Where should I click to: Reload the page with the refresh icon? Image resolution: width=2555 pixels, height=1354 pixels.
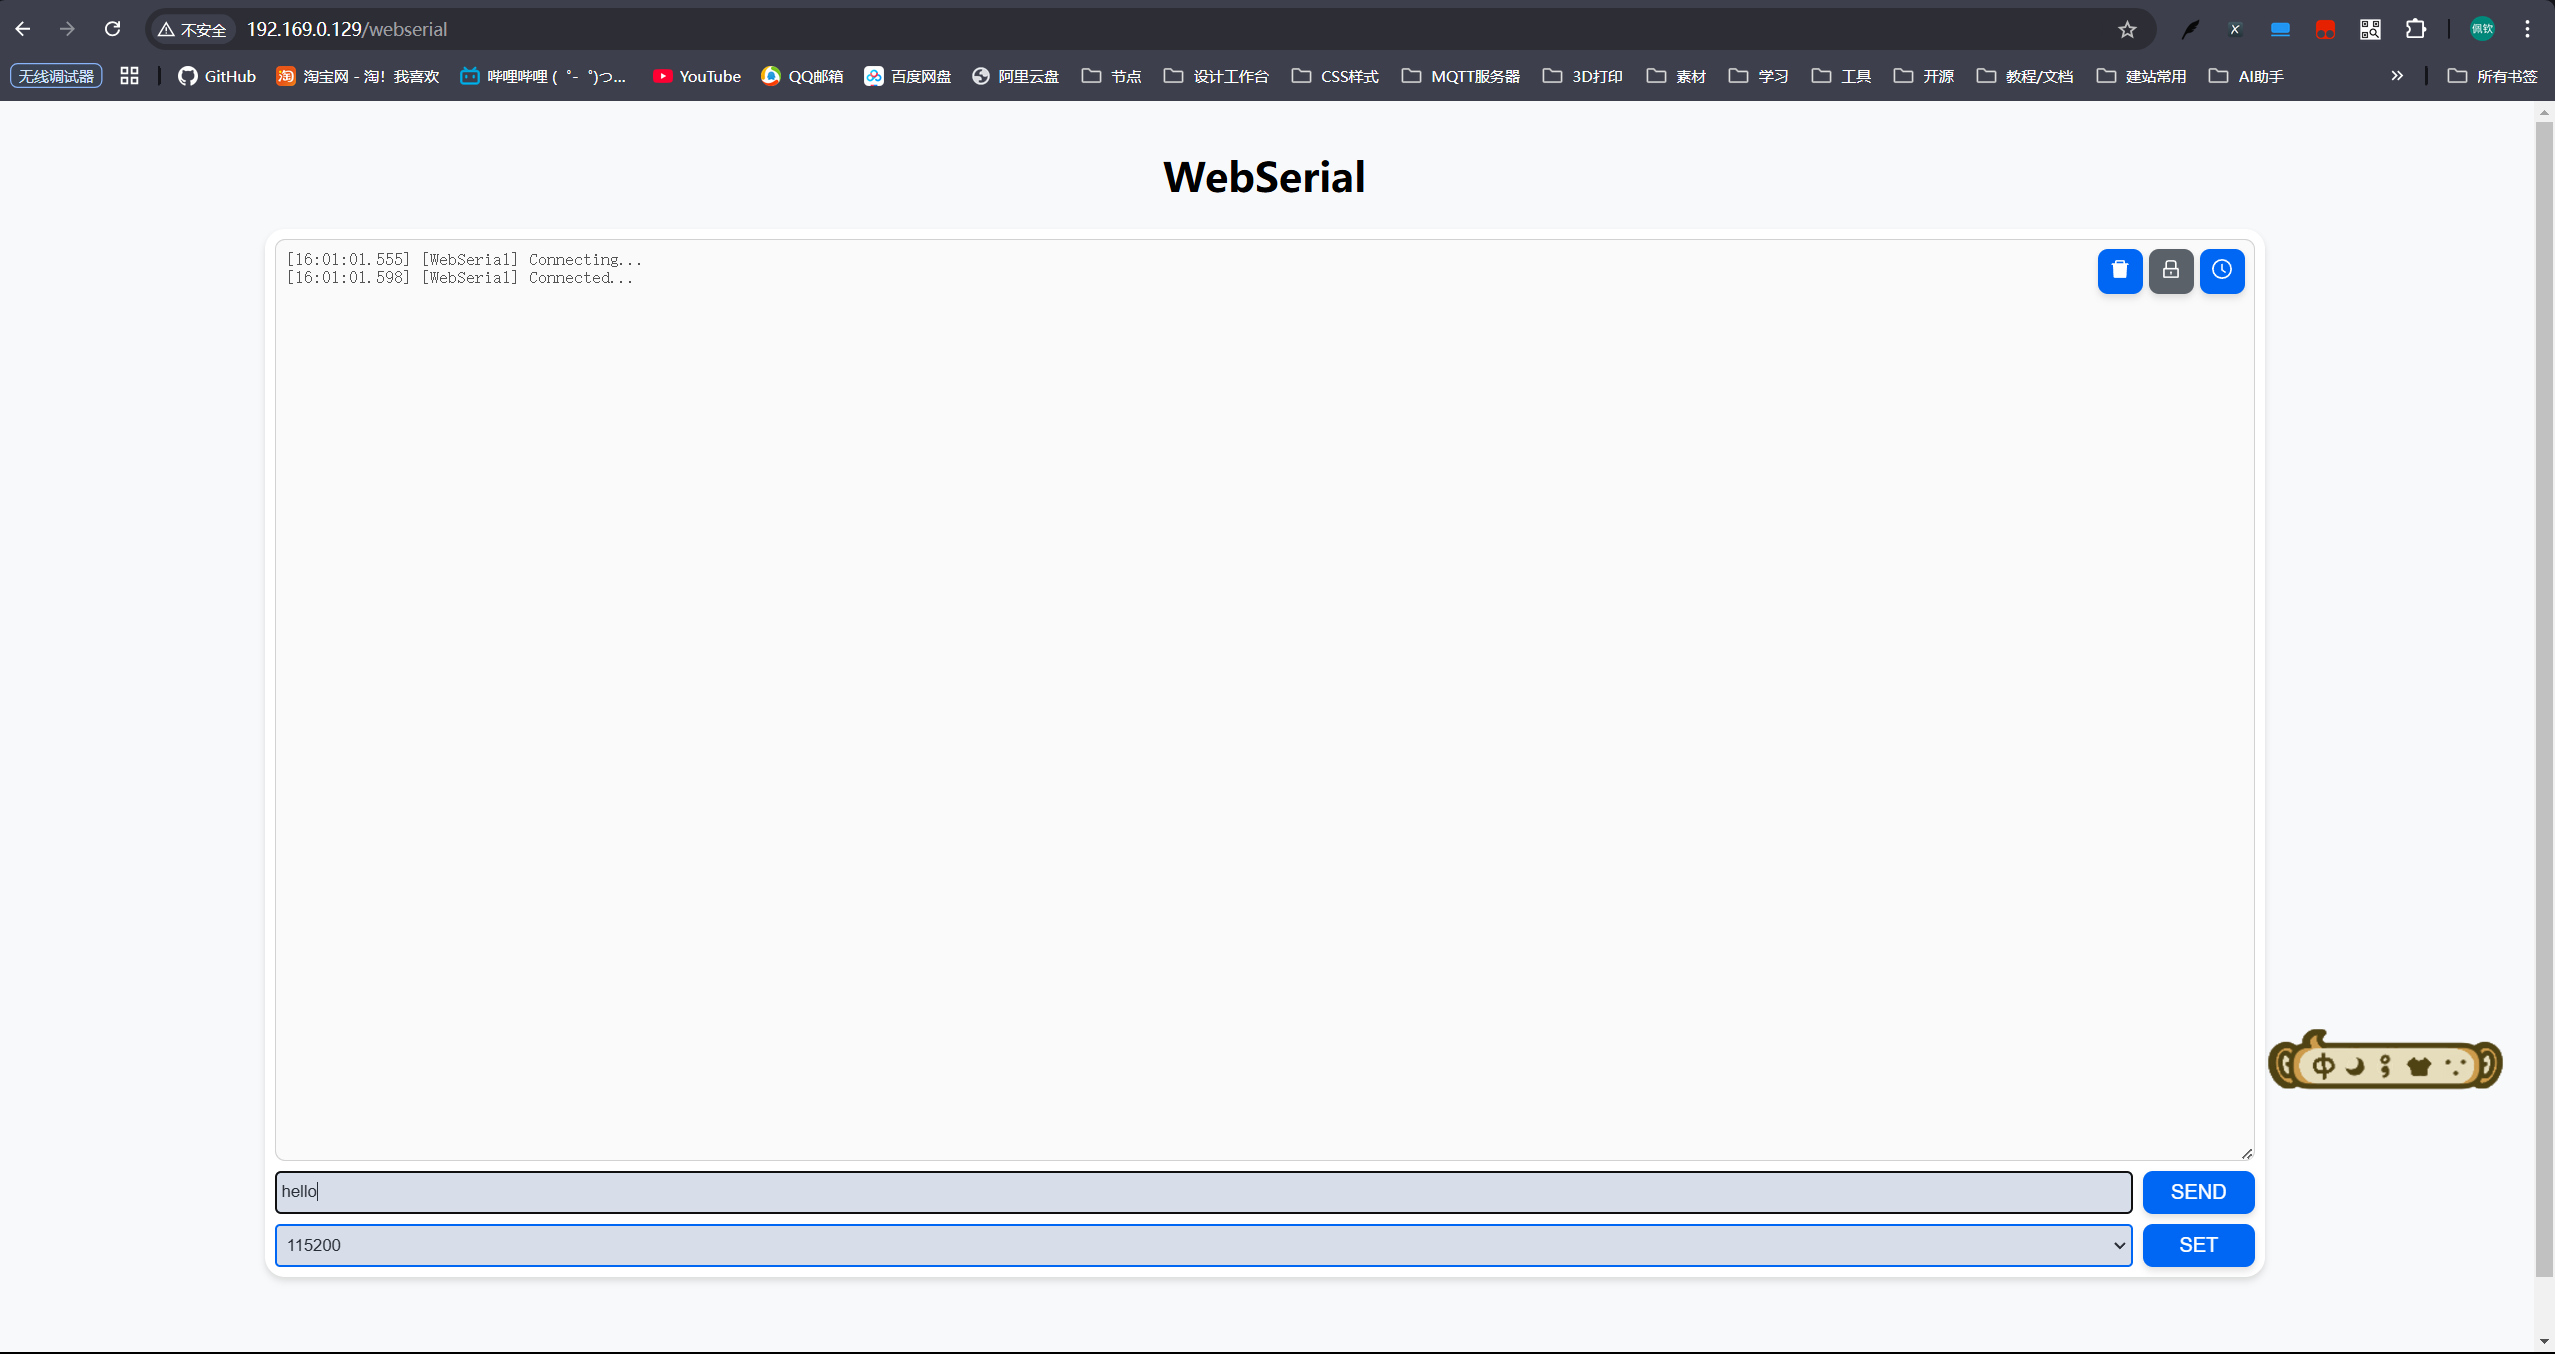[113, 29]
